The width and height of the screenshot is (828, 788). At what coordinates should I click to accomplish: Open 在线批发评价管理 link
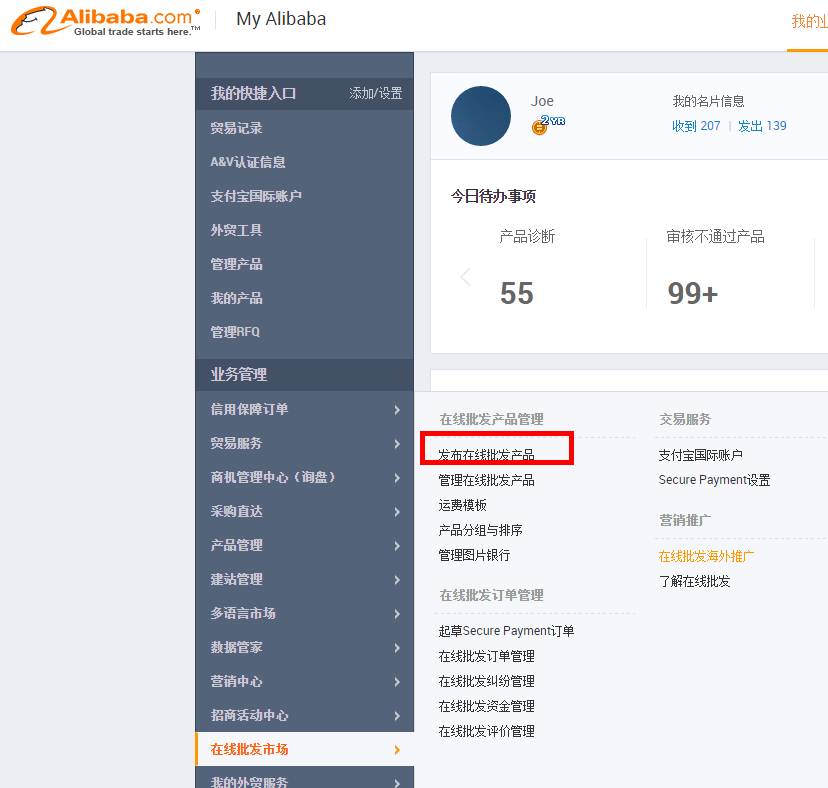pos(486,731)
